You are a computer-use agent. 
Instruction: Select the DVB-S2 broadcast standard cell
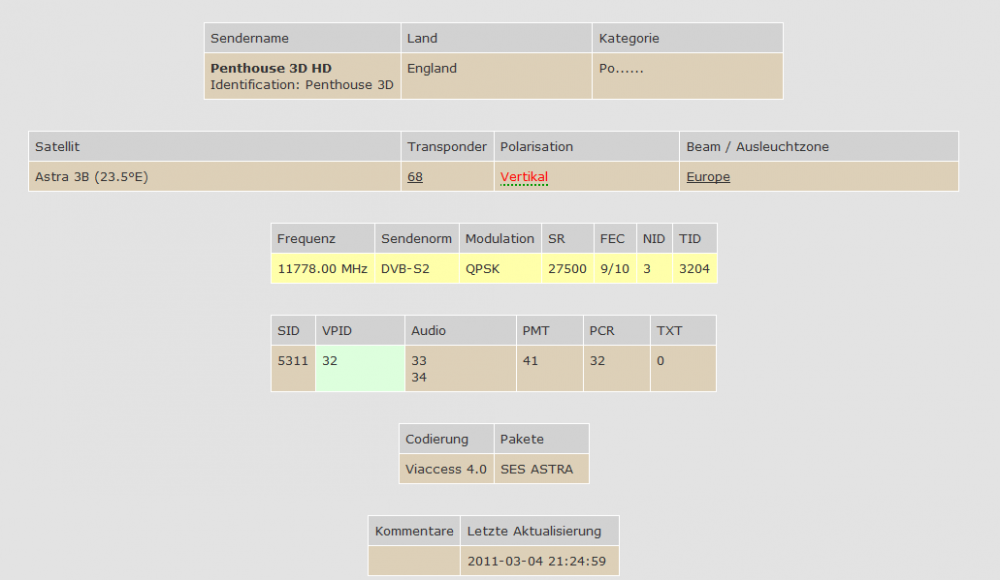pos(403,269)
